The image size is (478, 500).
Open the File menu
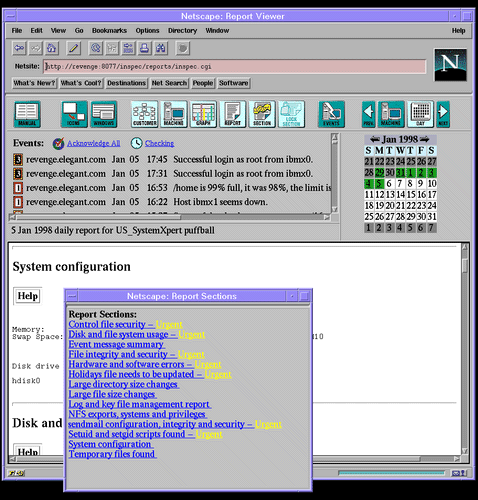[17, 31]
